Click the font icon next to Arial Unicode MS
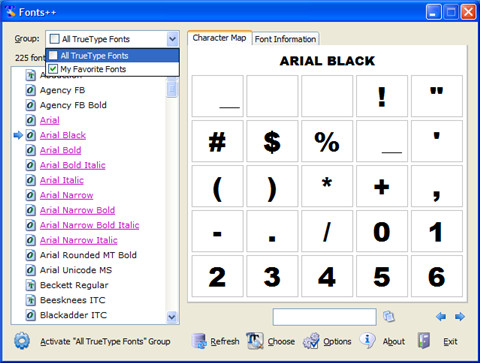This screenshot has height=363, width=480. coord(30,270)
